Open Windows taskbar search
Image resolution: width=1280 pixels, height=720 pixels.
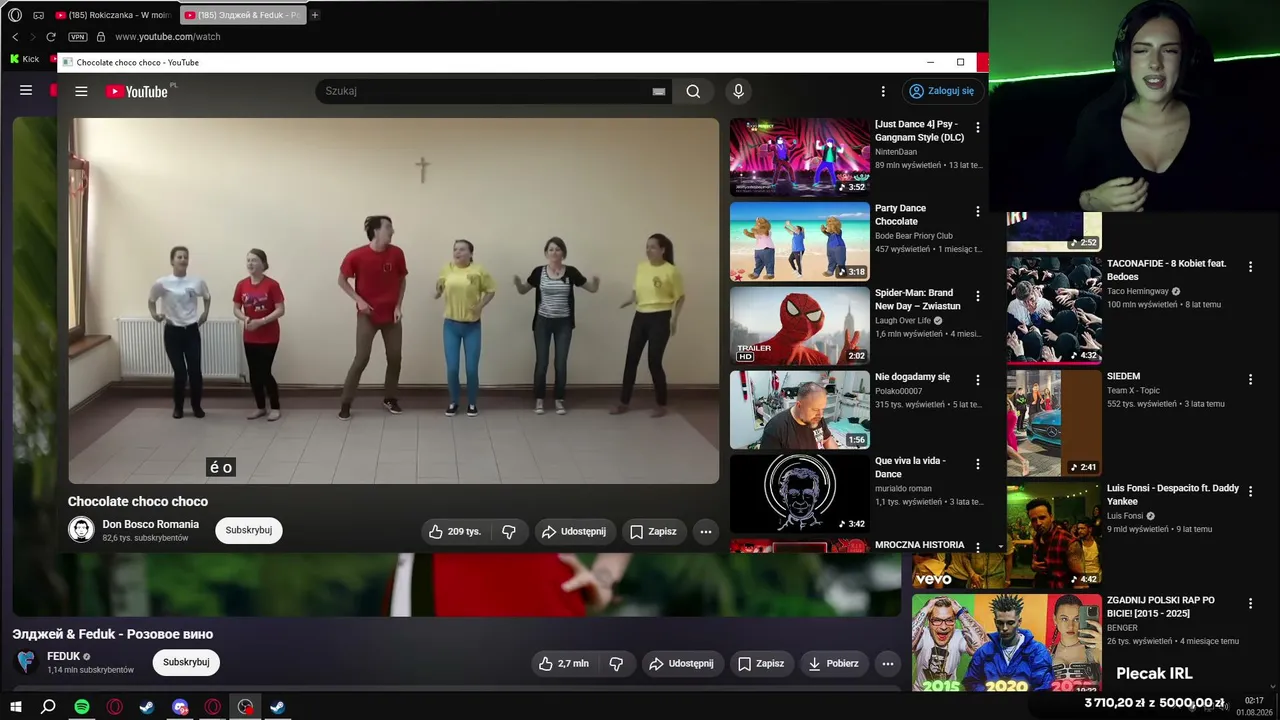48,707
